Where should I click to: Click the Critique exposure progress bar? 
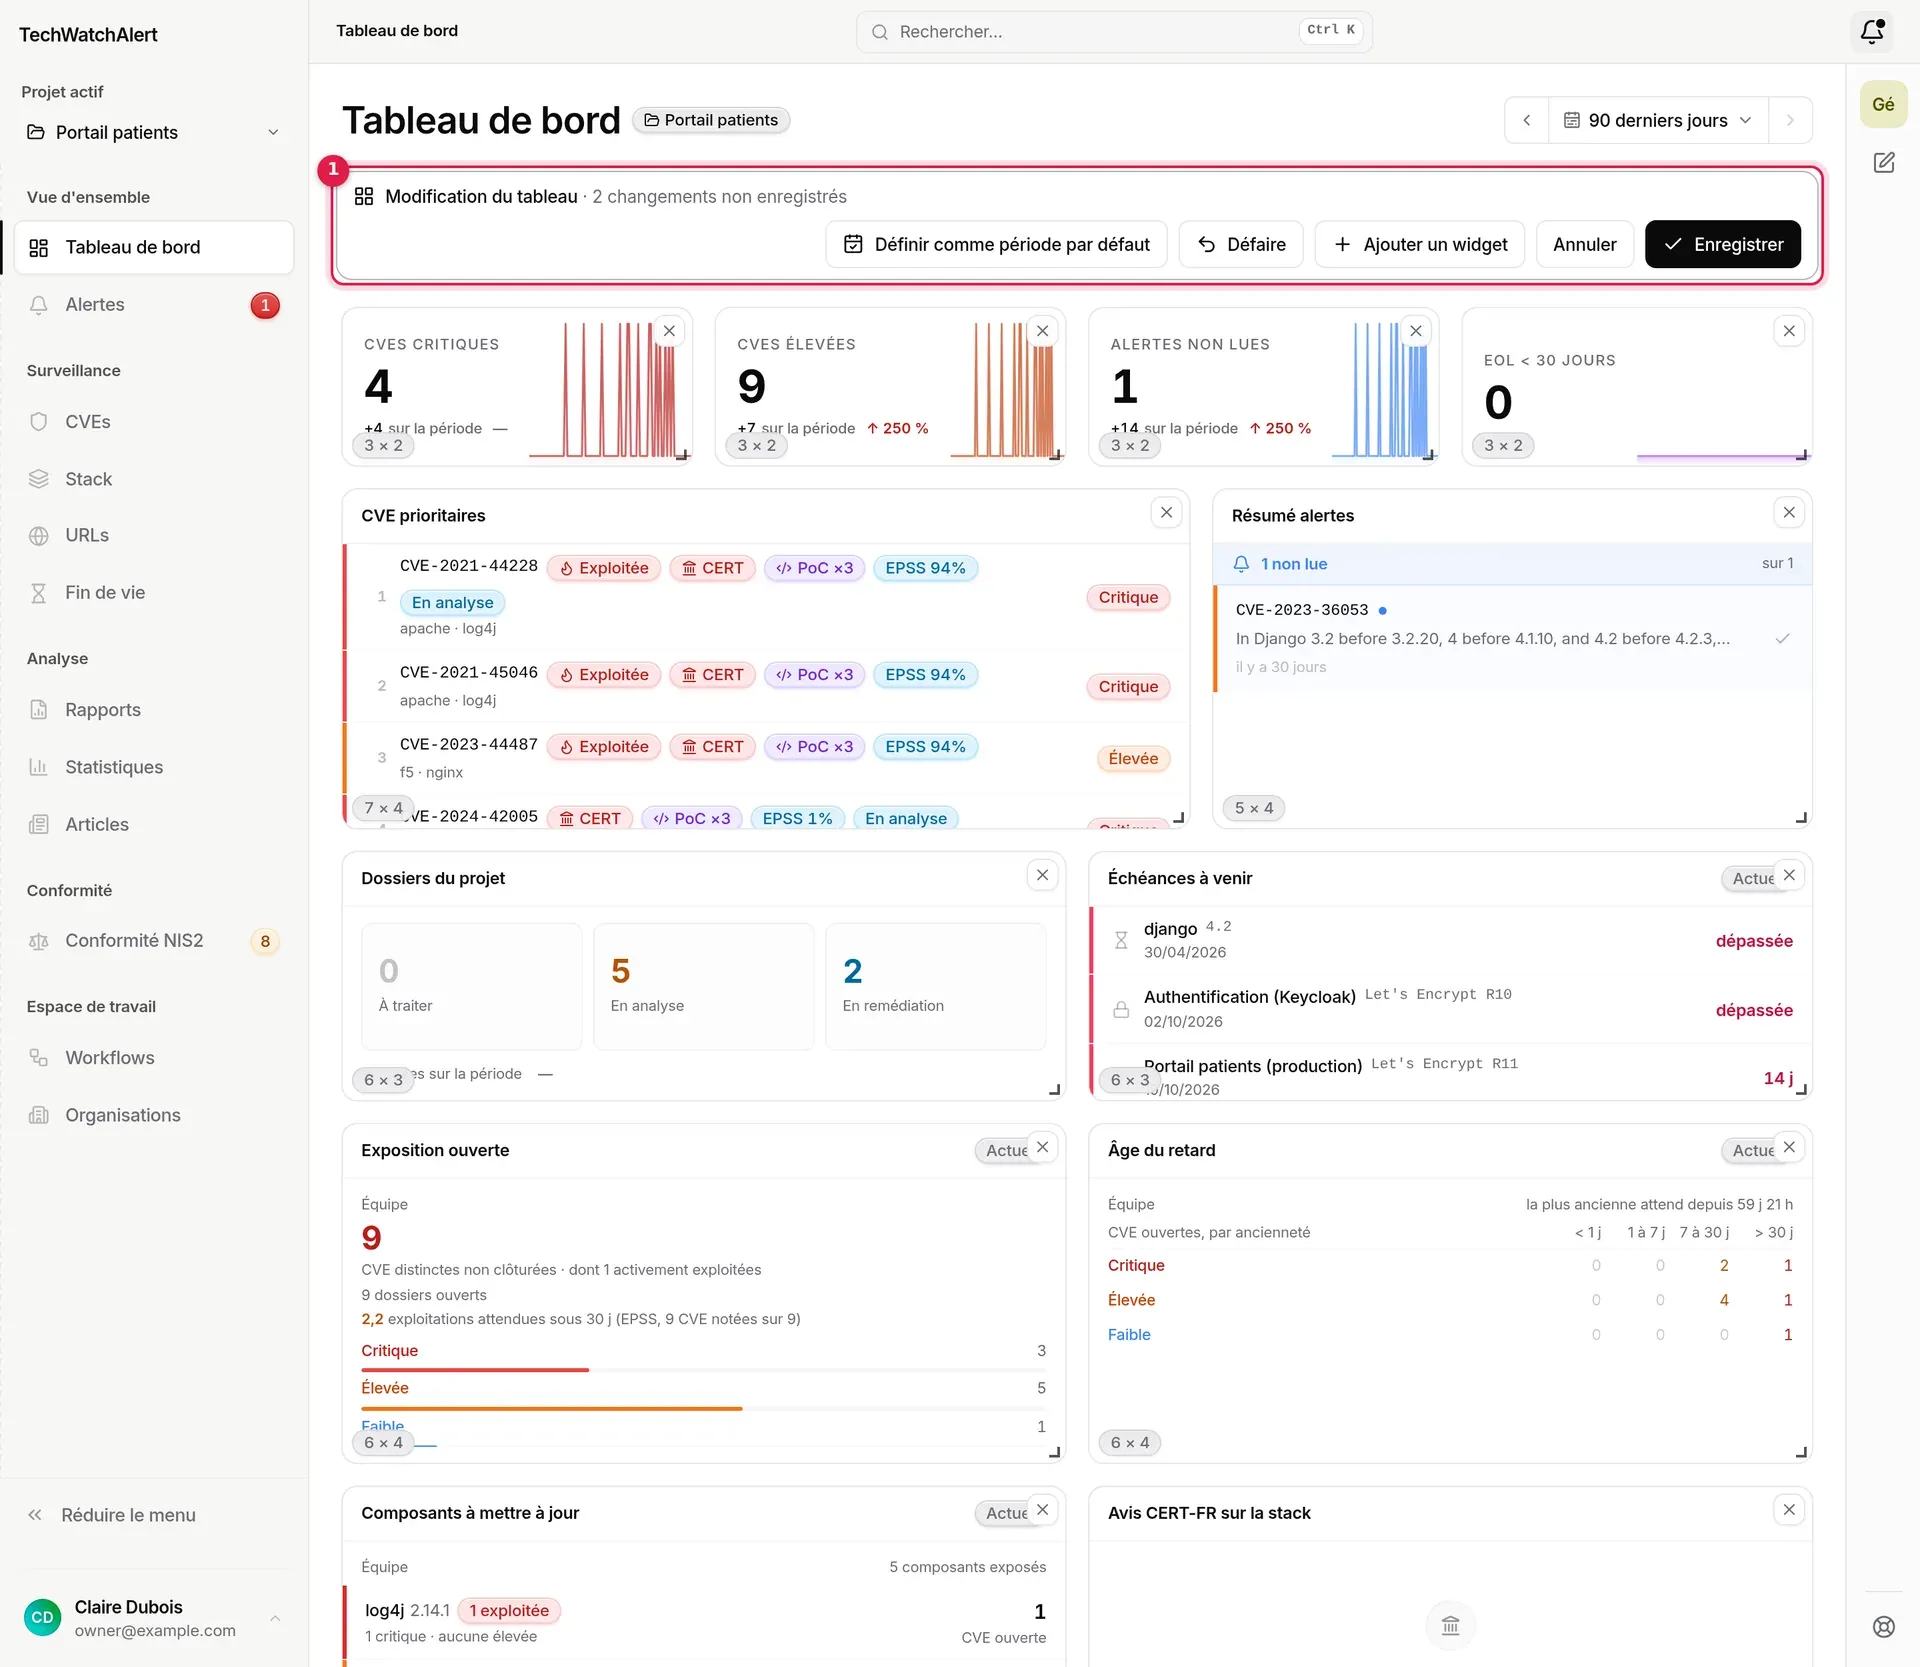pyautogui.click(x=703, y=1369)
